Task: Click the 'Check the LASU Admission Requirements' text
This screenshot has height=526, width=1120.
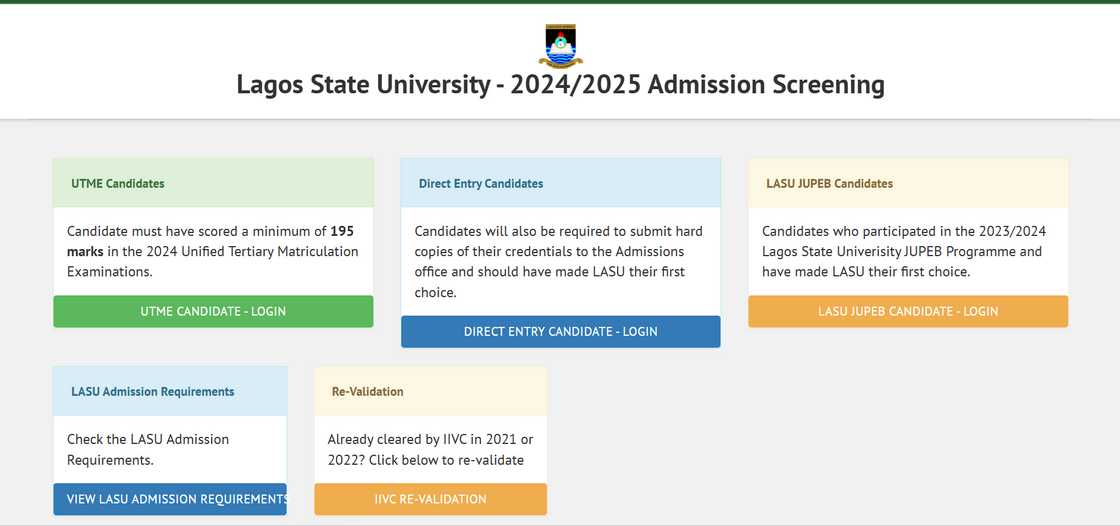Action: pos(148,450)
